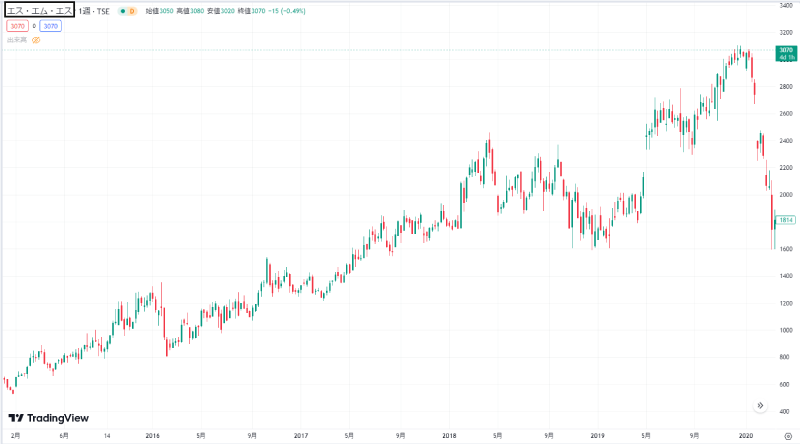Click the 始値3050 open value
Screen dimensions: 800x444
pos(159,11)
